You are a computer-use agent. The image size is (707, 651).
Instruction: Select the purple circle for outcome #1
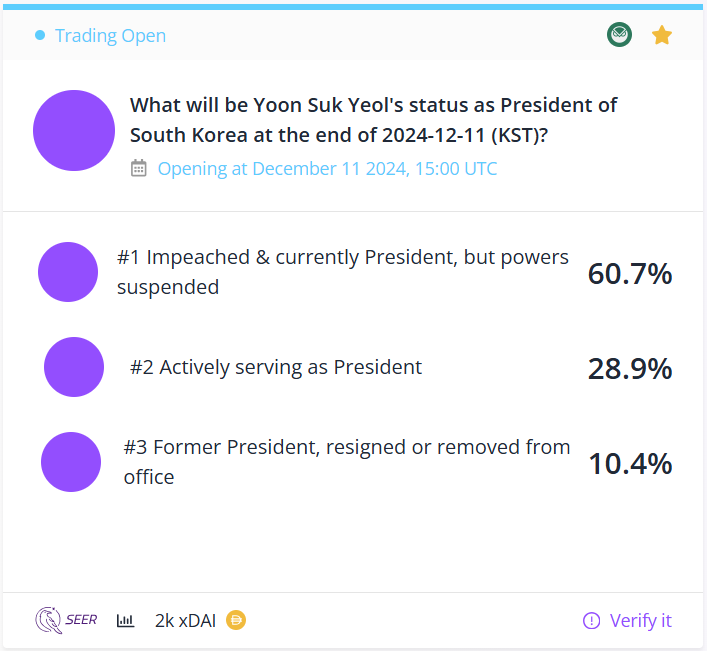click(68, 272)
